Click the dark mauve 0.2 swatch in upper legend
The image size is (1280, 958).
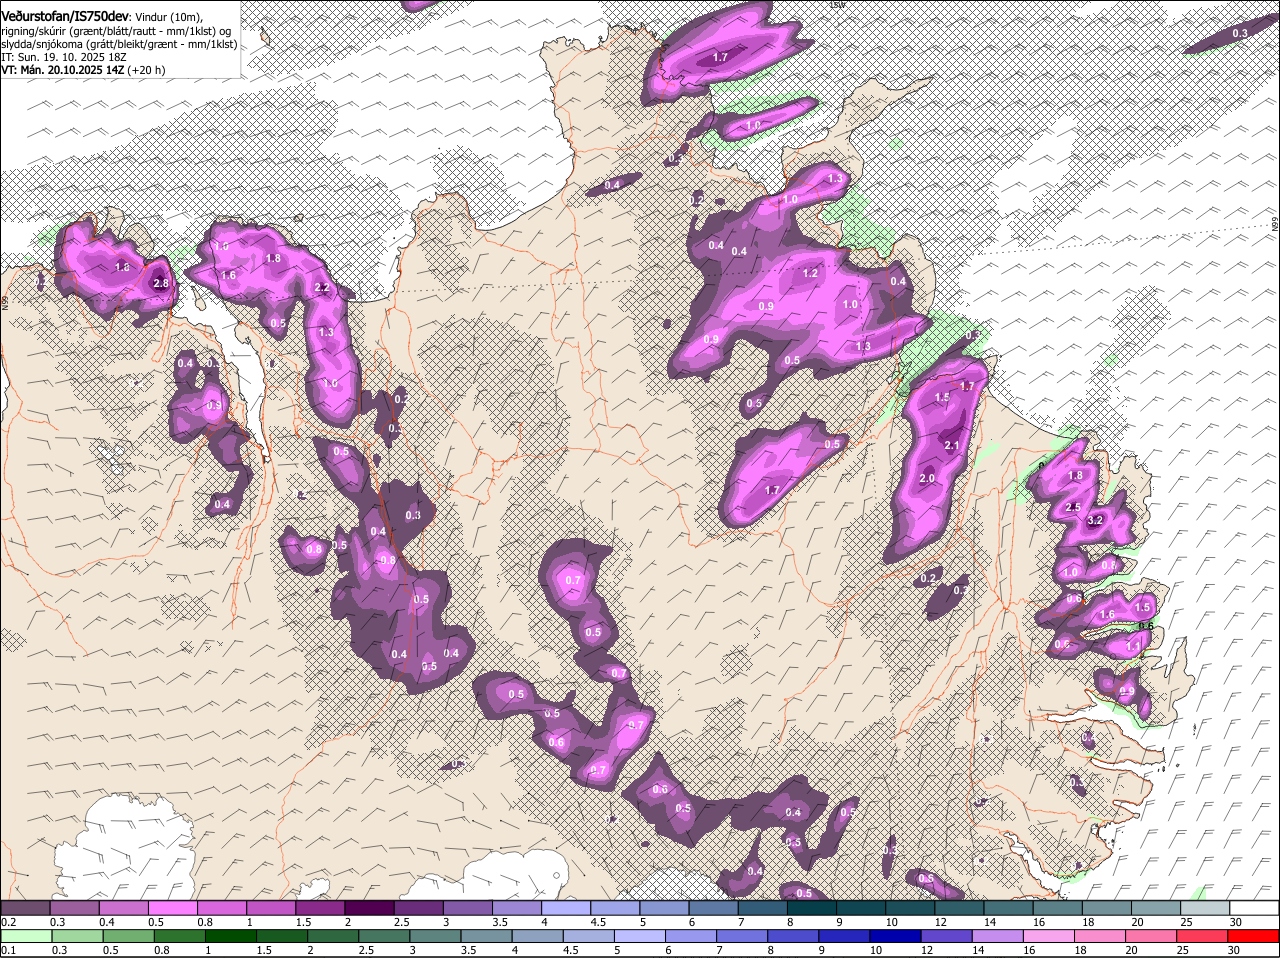pyautogui.click(x=25, y=907)
